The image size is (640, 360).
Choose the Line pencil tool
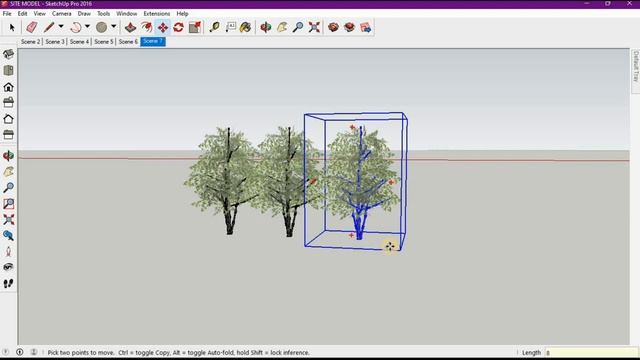49,27
